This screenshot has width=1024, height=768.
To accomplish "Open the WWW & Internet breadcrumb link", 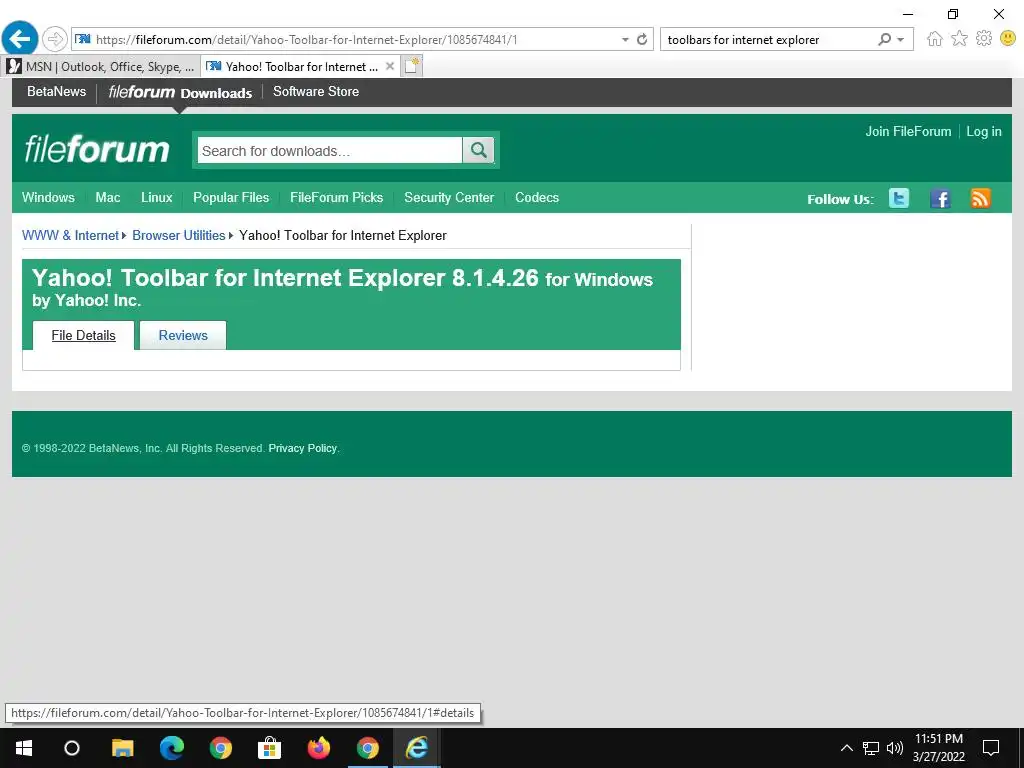I will pos(70,235).
